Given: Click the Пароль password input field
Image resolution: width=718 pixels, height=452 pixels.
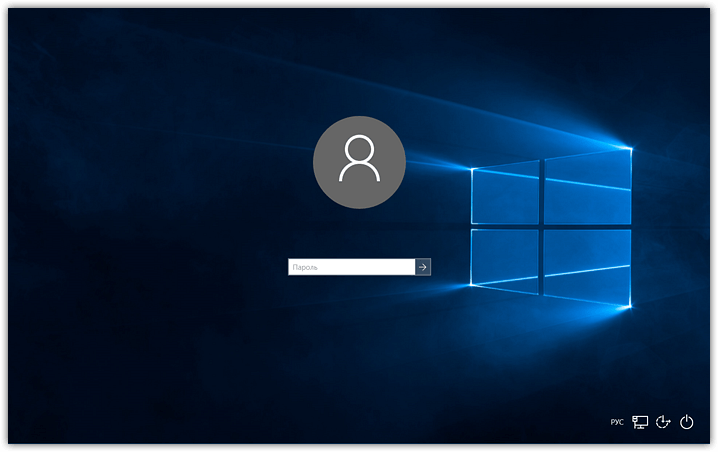Looking at the screenshot, I should [x=351, y=267].
